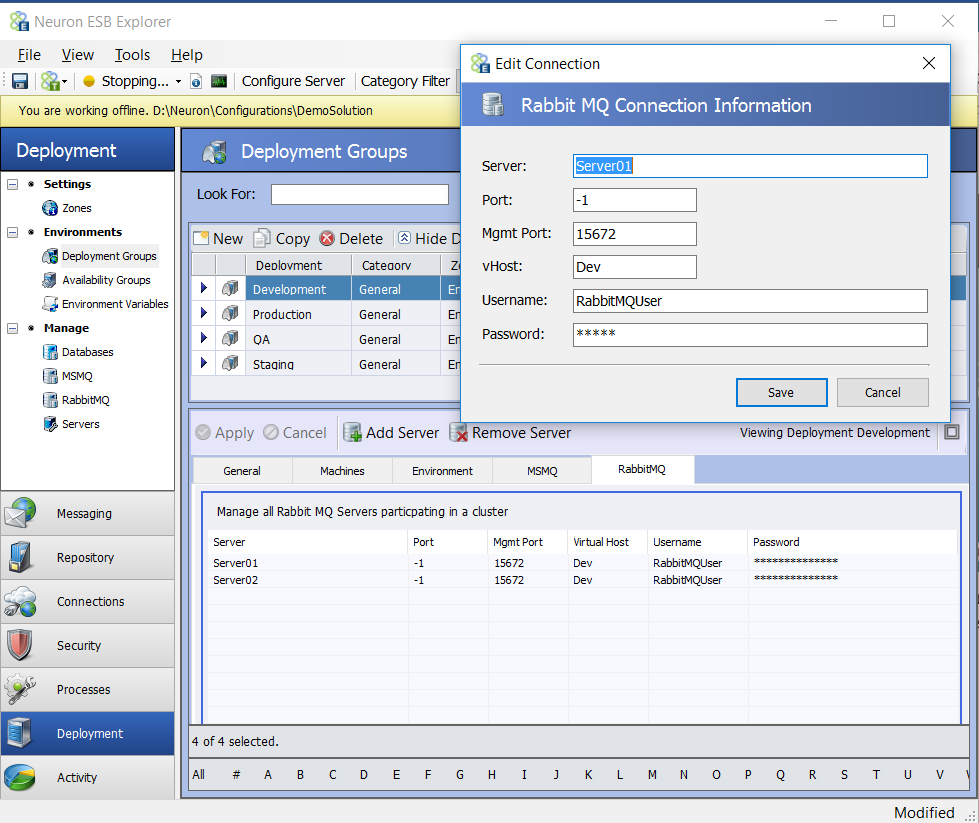979x823 pixels.
Task: Click the Production row icon in the grid
Action: click(230, 313)
